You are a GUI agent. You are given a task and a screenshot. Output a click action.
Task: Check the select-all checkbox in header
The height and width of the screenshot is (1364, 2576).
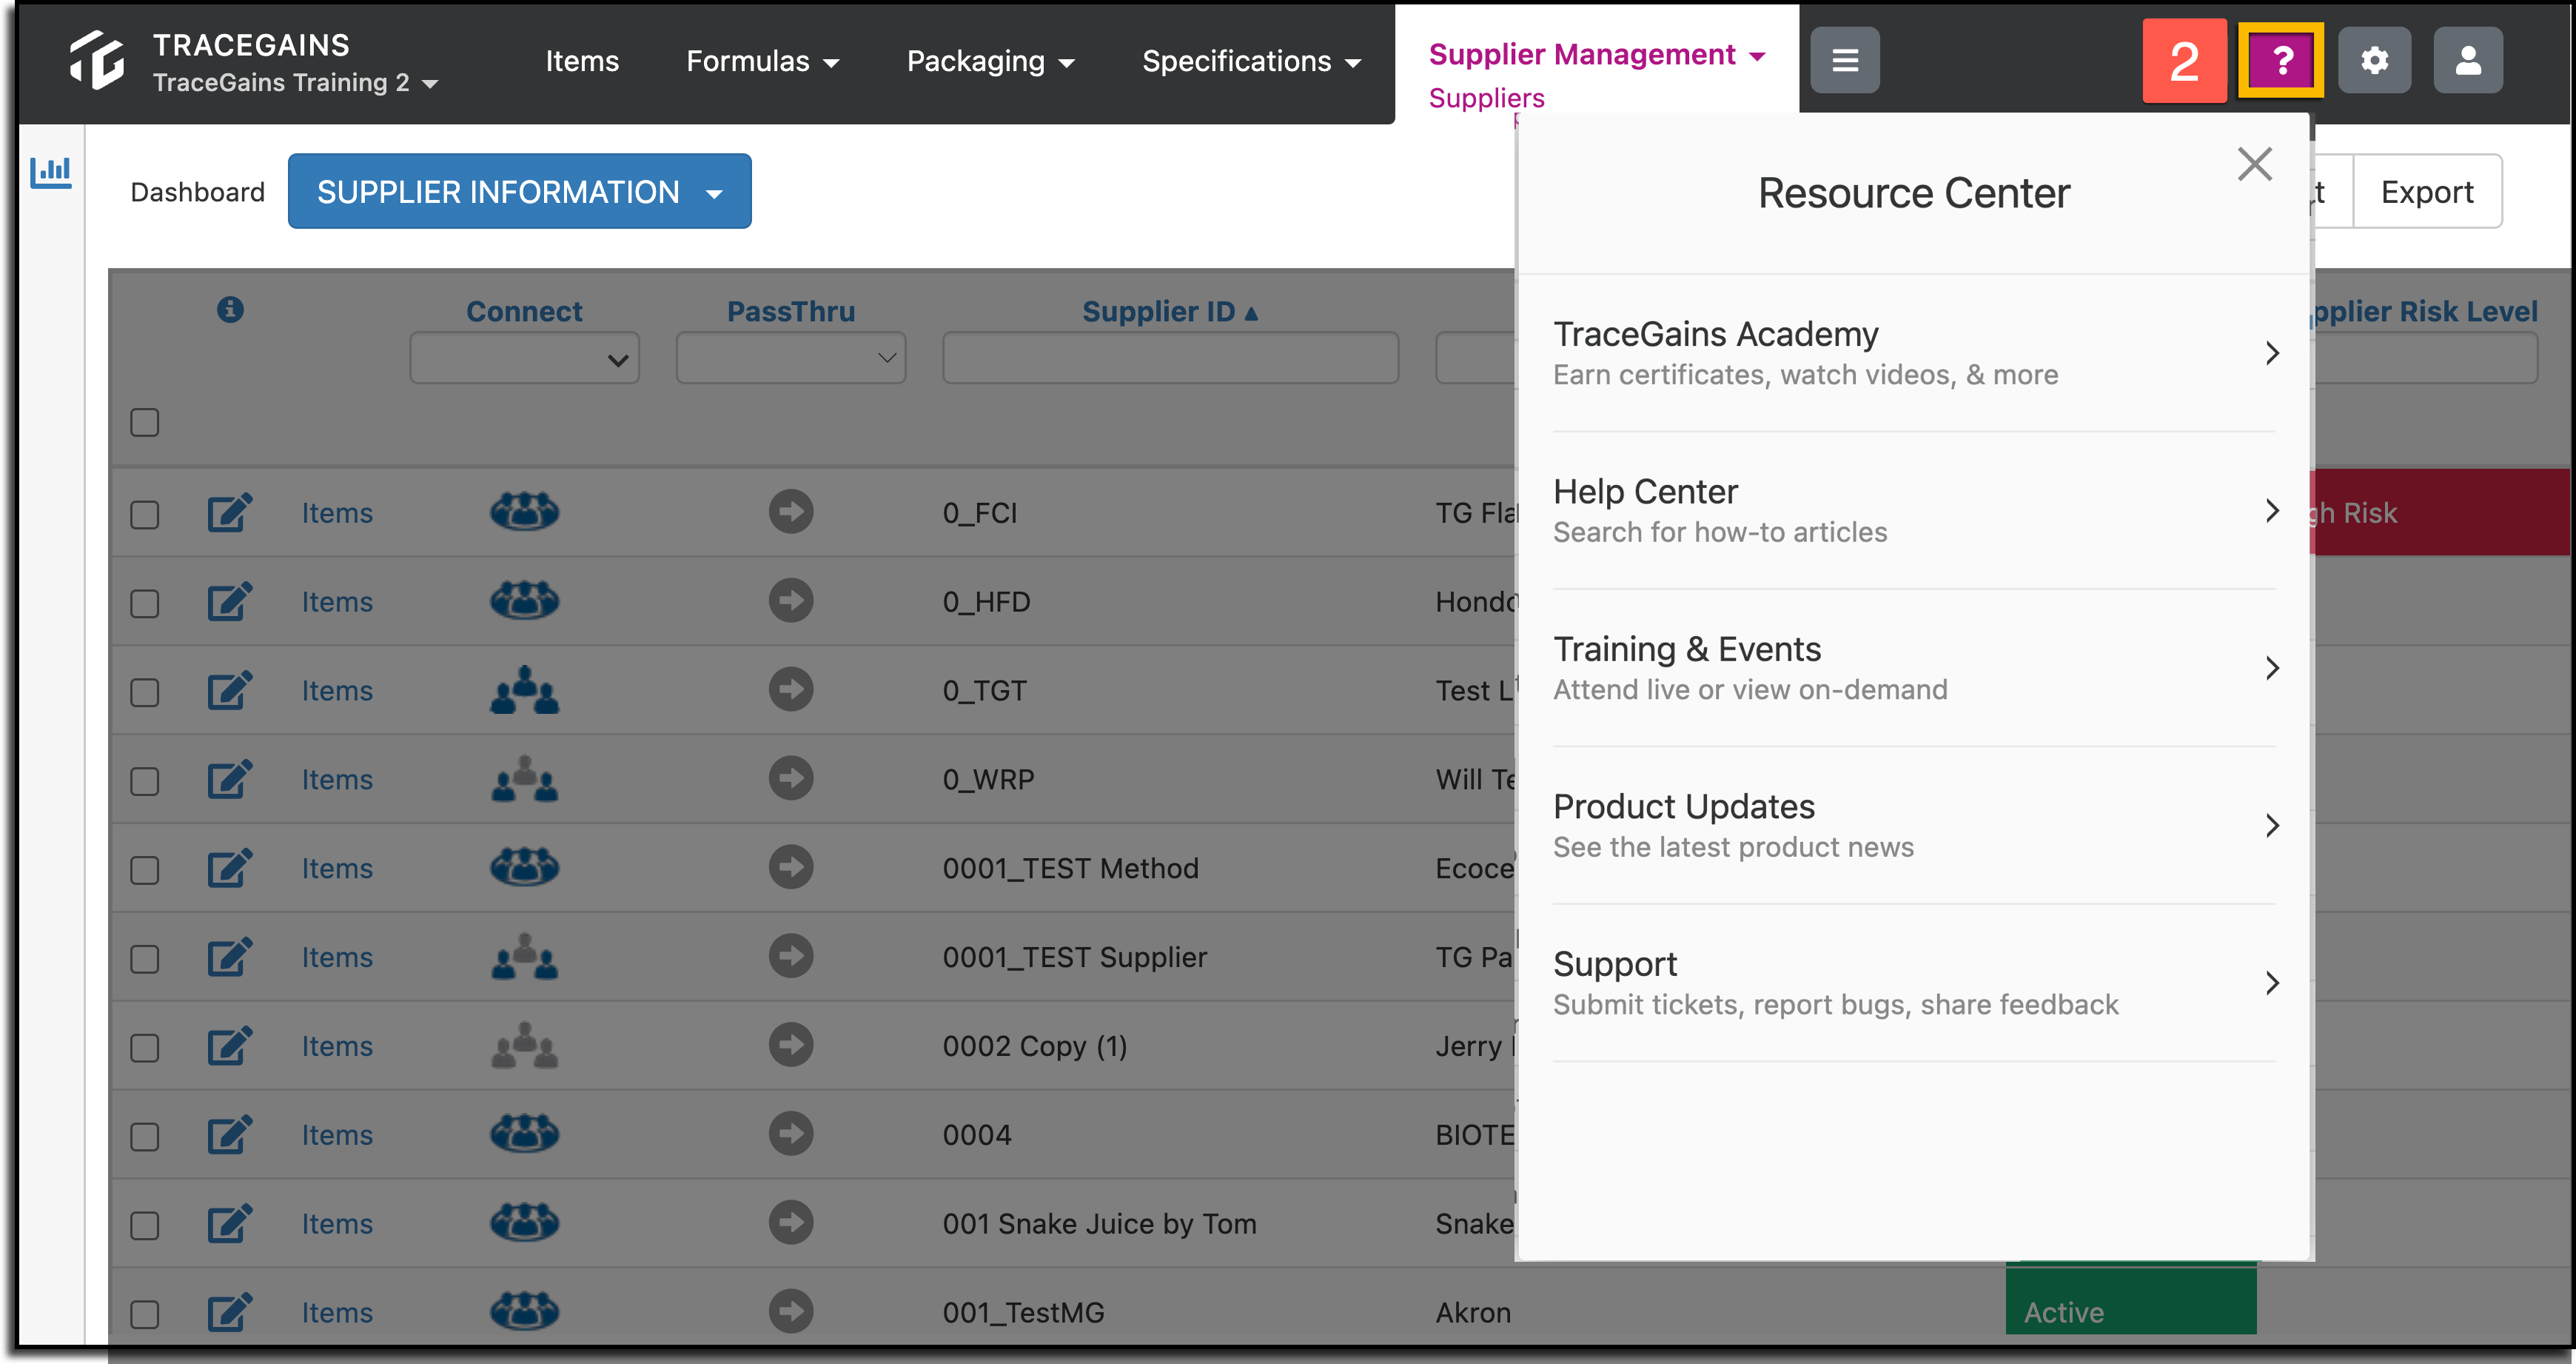pos(145,422)
